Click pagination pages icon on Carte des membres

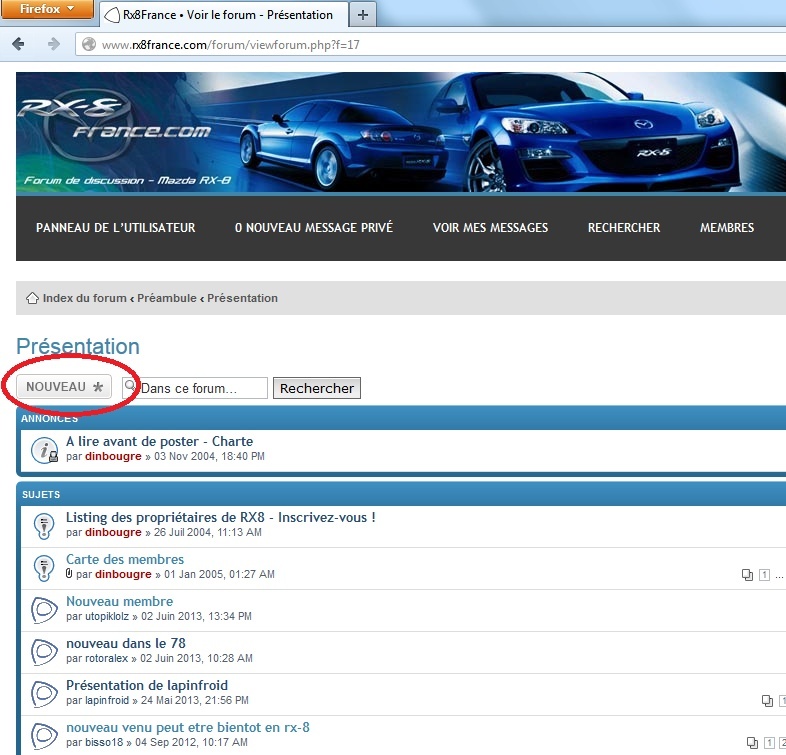747,575
